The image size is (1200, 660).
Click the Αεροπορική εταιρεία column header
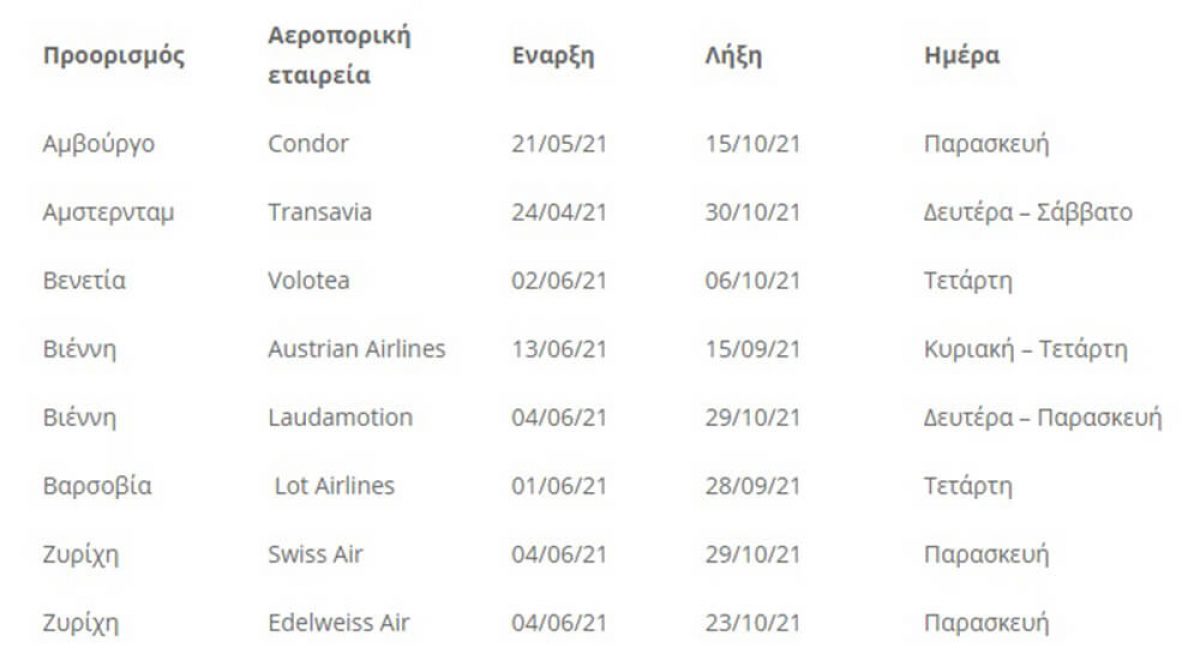[x=339, y=55]
